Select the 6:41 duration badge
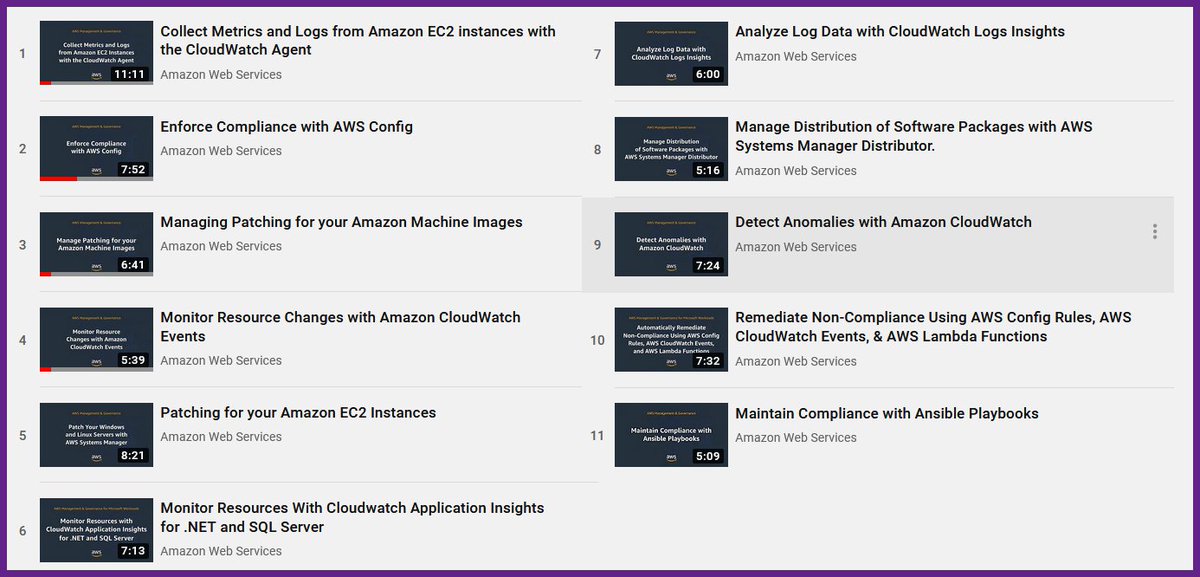1200x577 pixels. pos(133,265)
